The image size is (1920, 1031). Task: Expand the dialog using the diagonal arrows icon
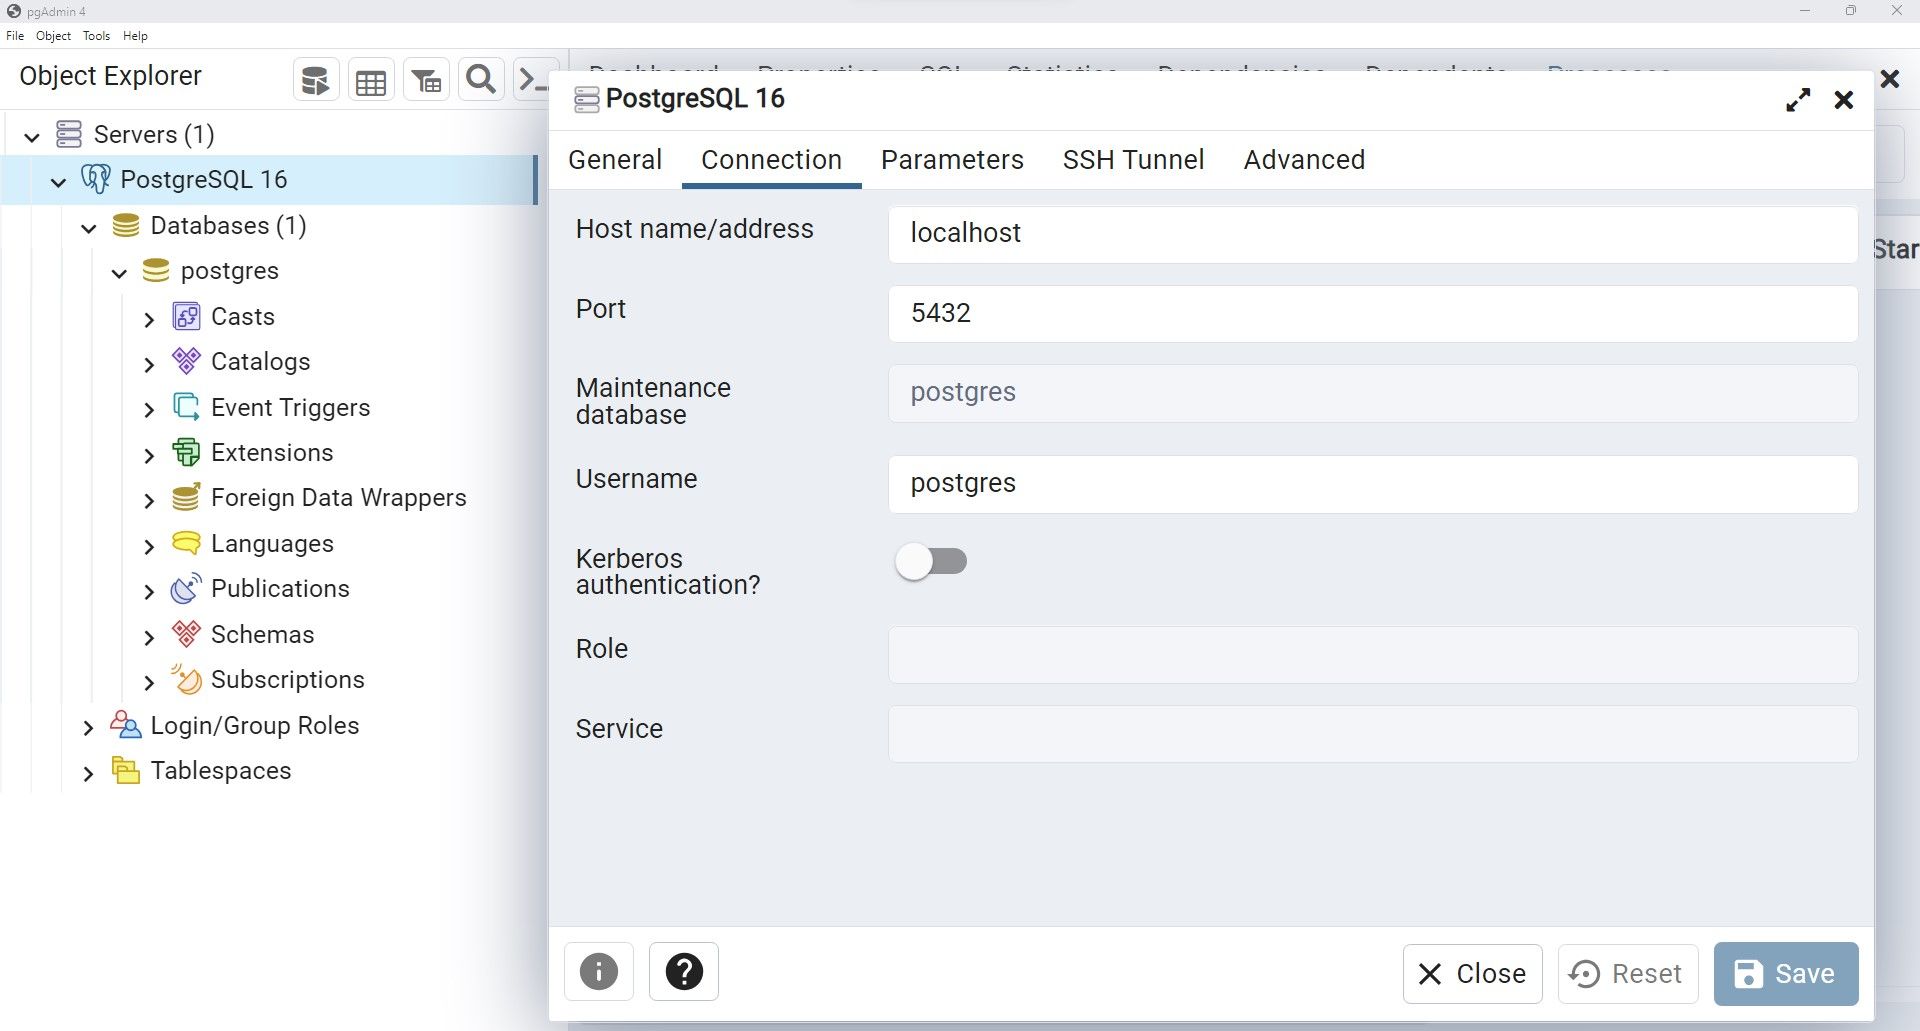click(1798, 99)
